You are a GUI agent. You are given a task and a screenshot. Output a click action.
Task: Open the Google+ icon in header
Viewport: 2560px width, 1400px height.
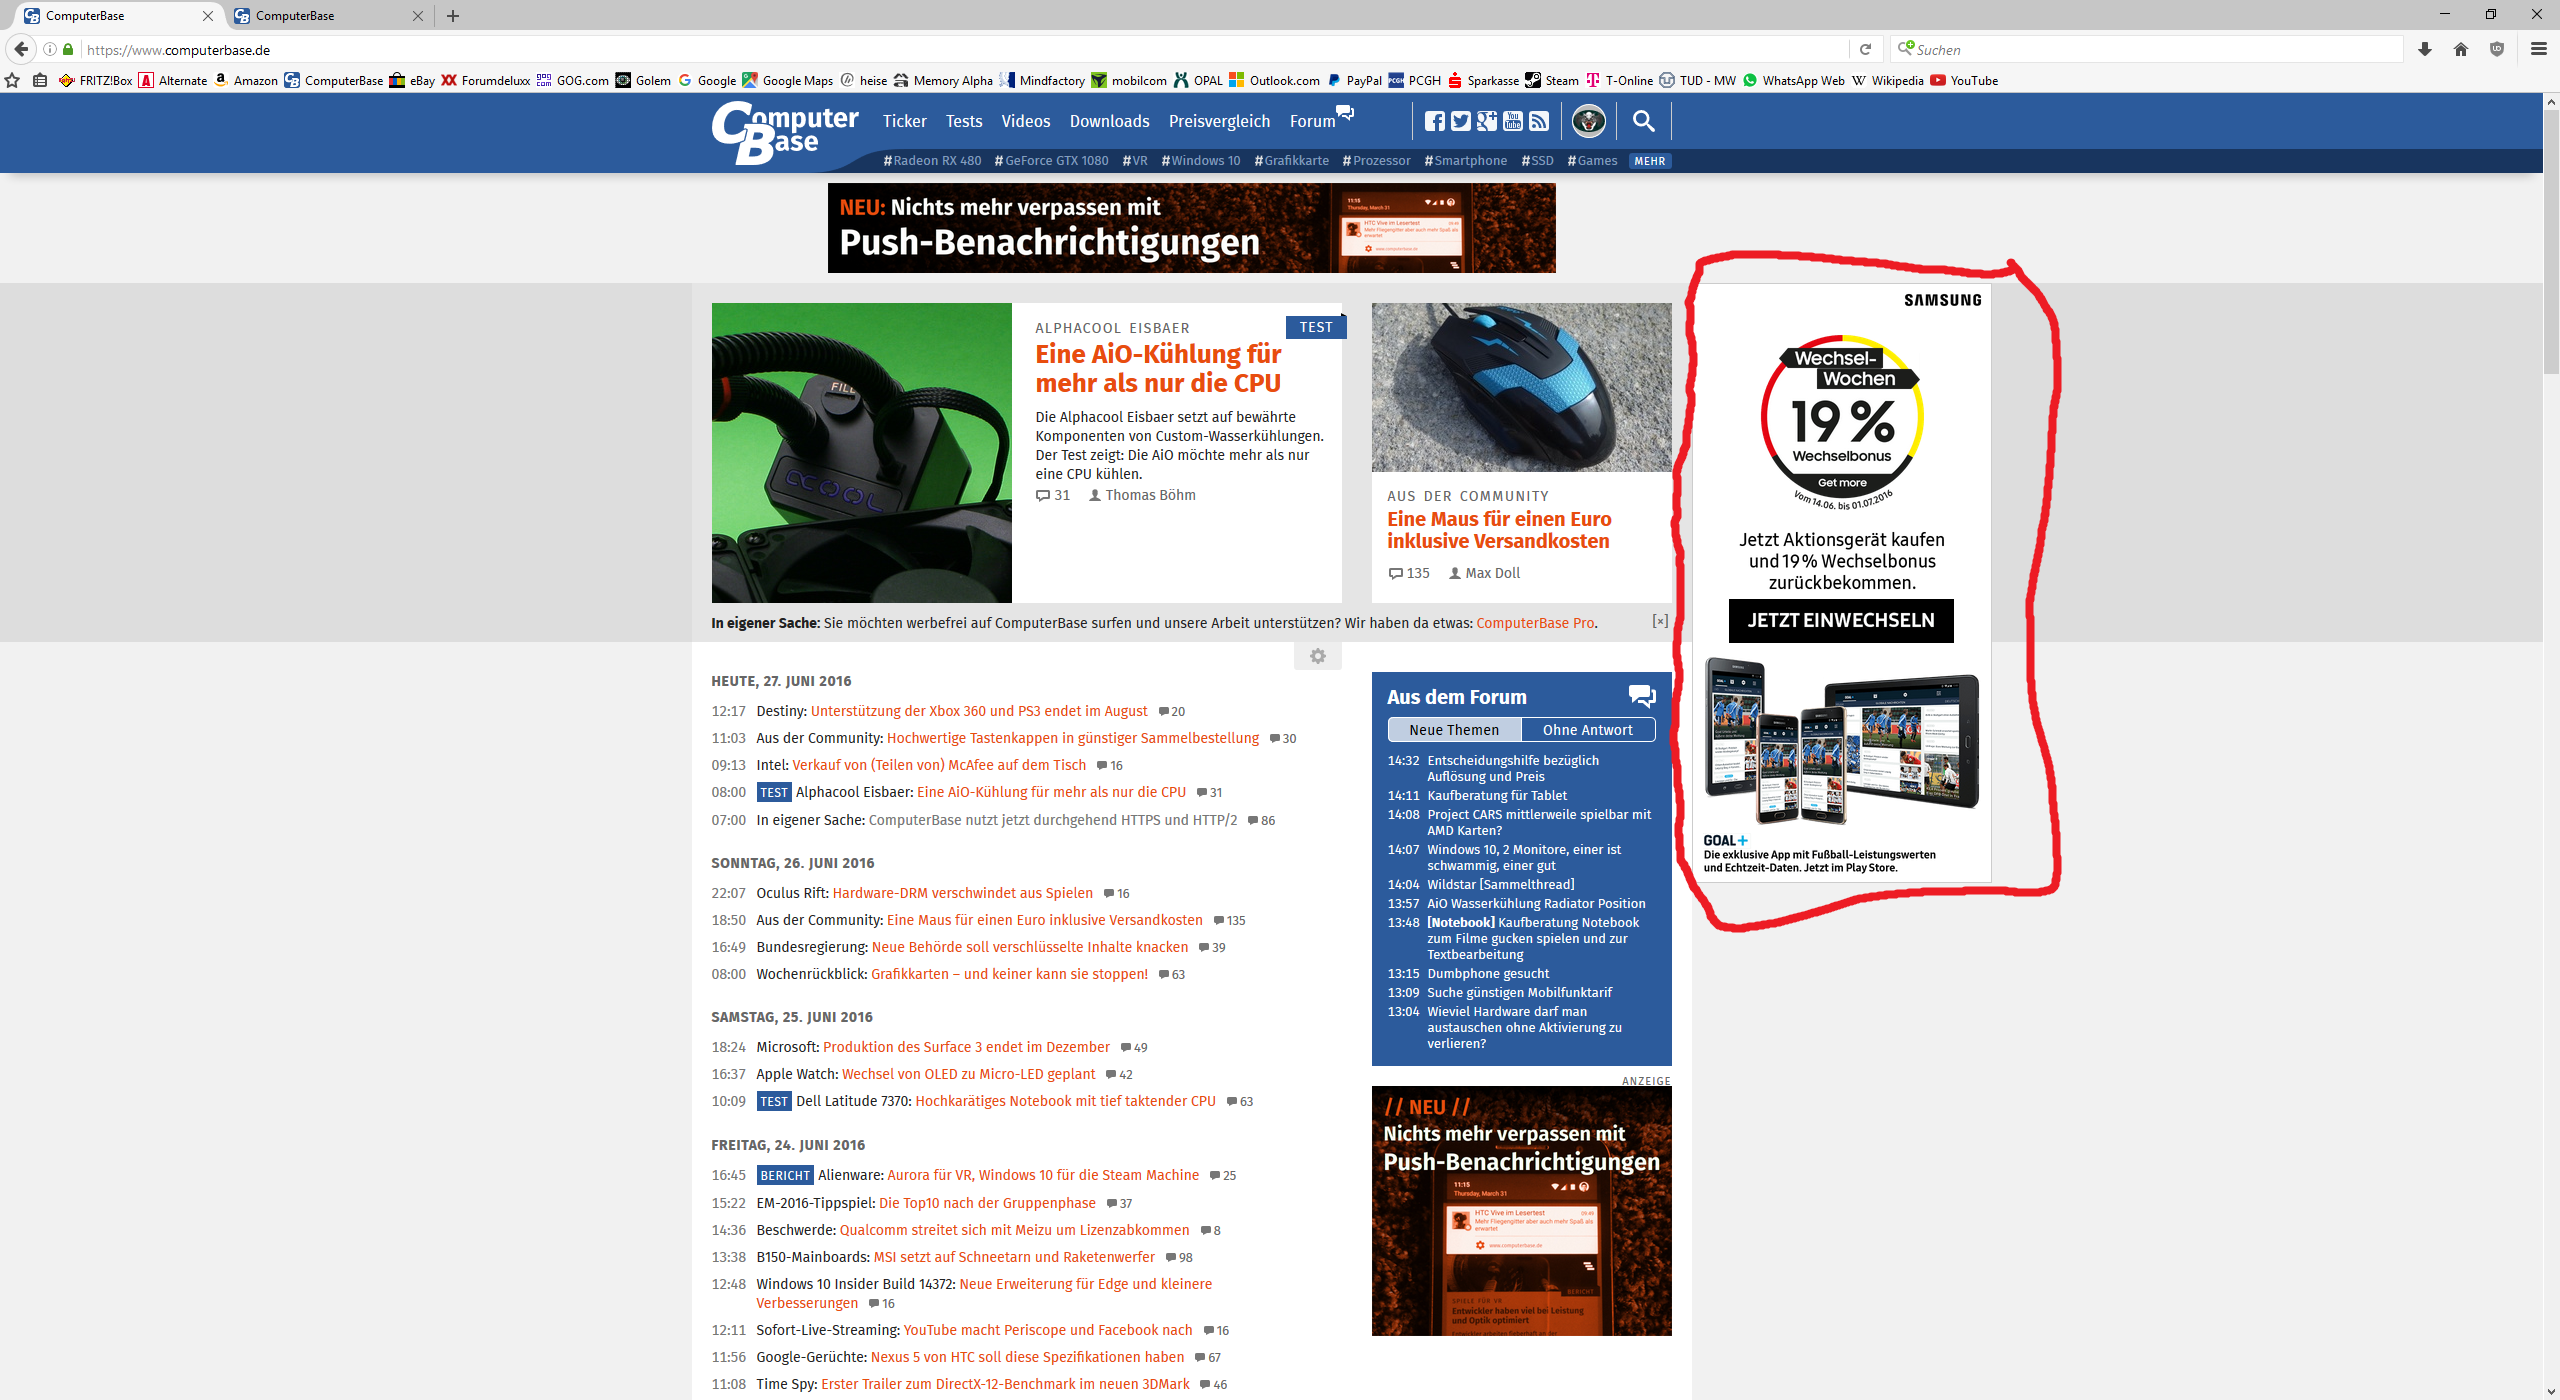[x=1487, y=121]
